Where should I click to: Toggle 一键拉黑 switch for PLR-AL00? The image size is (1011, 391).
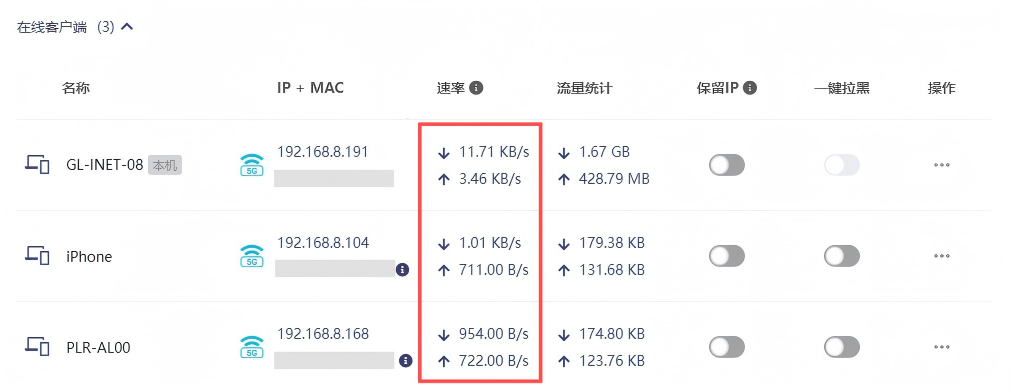point(841,347)
